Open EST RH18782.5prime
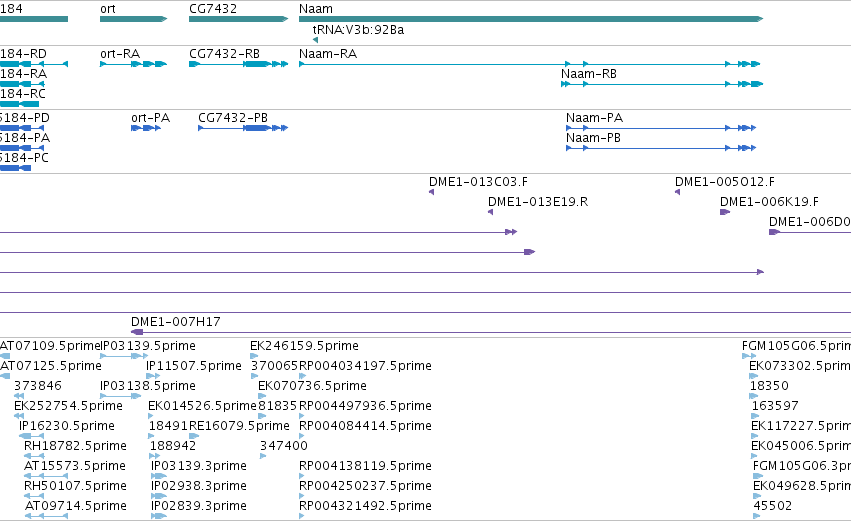 (75, 446)
